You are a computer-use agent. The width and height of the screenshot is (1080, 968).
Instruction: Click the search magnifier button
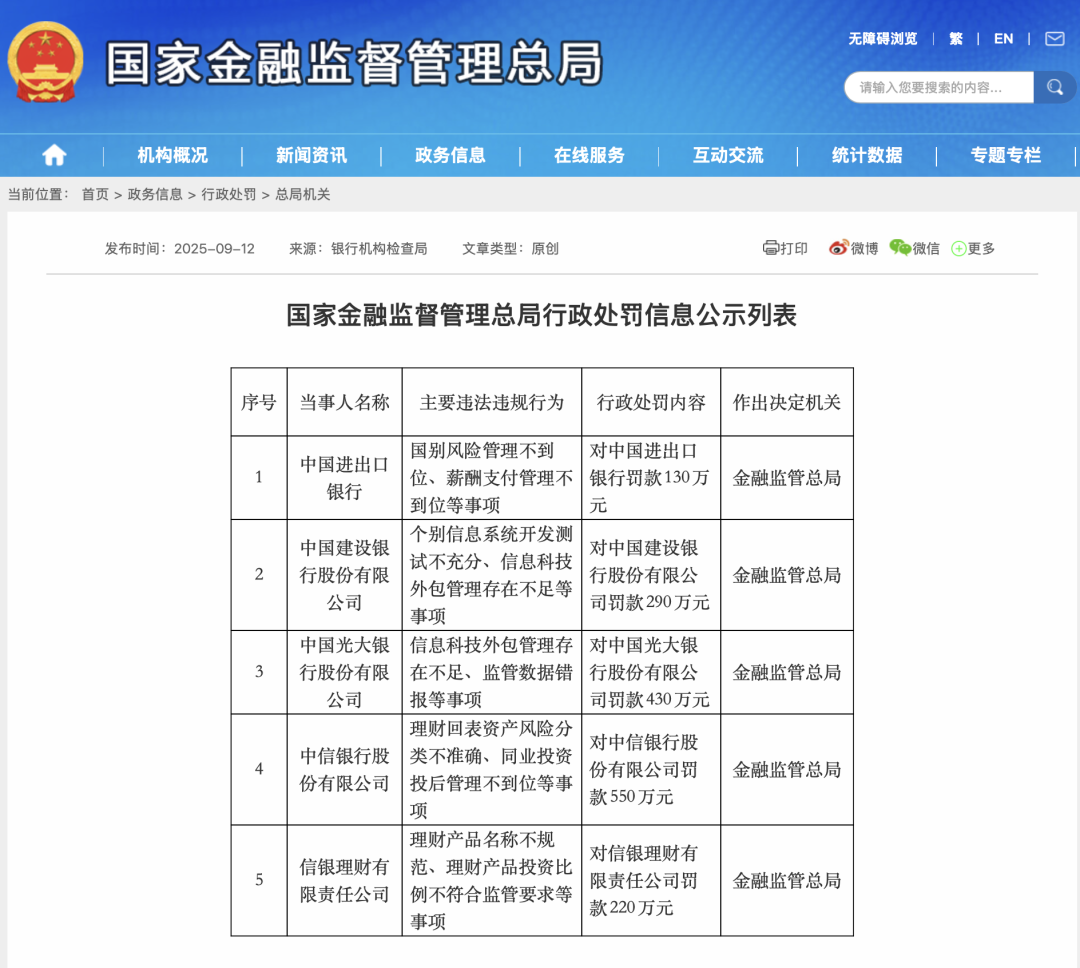coord(1054,88)
